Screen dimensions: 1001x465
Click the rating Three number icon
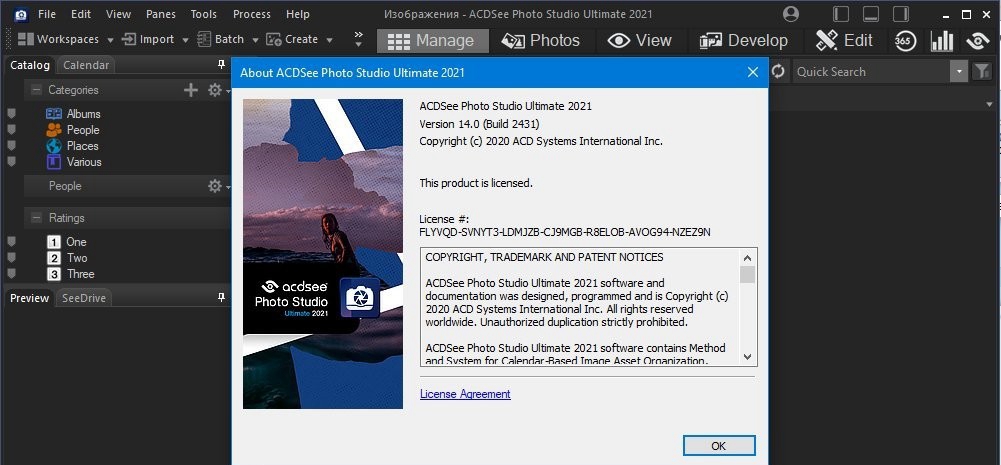click(54, 274)
